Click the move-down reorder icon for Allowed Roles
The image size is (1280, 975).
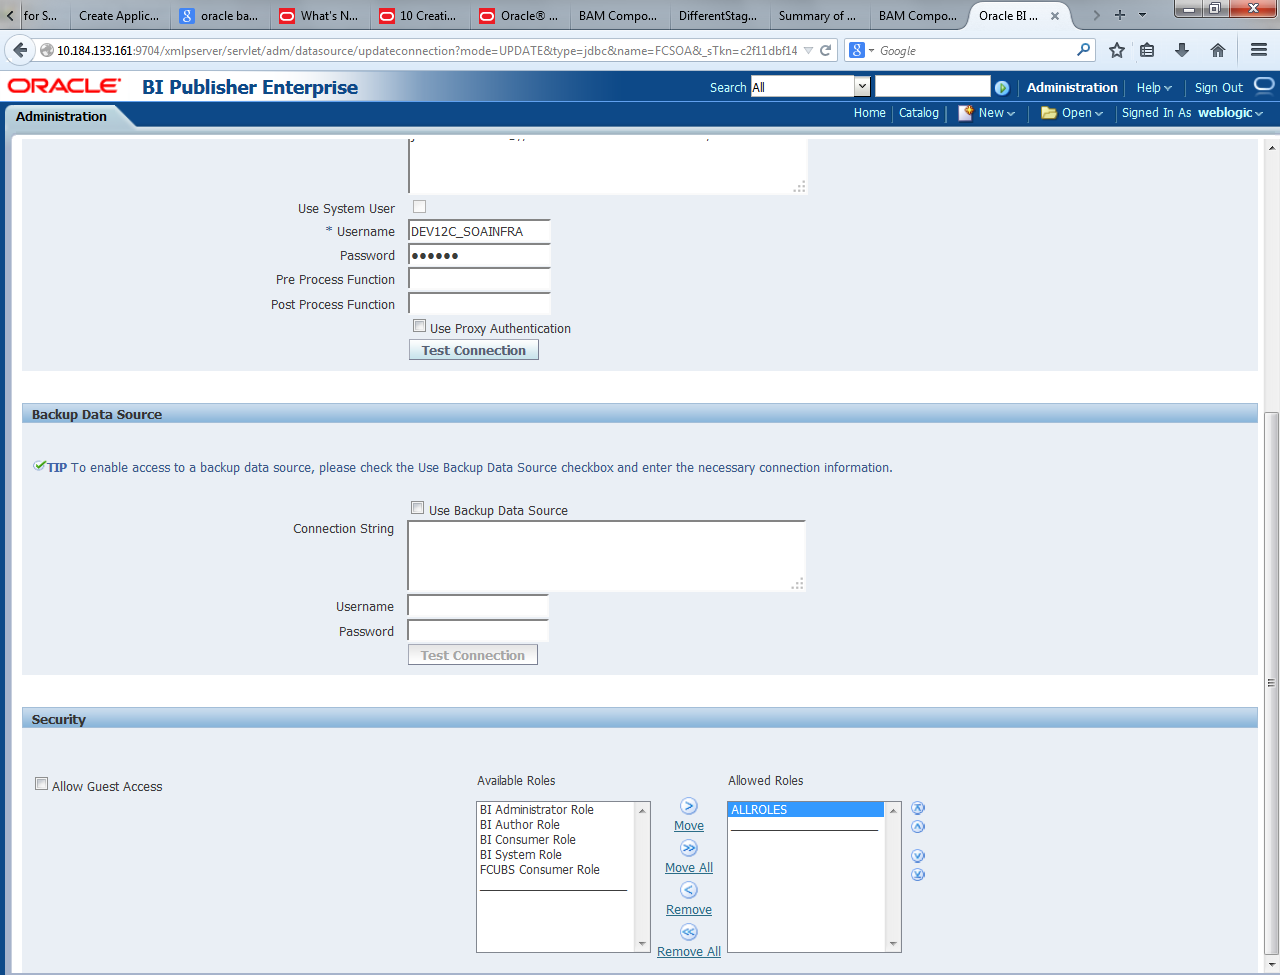click(918, 856)
